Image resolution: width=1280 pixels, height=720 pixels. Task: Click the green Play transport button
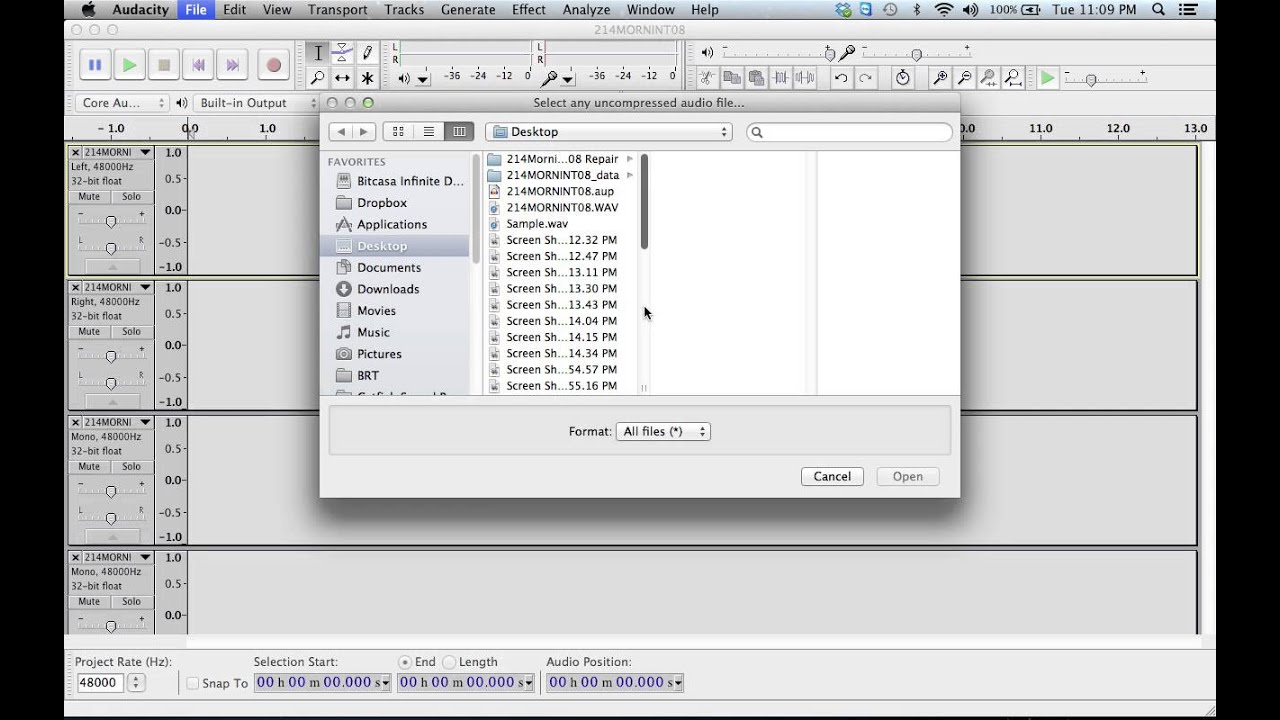click(x=129, y=65)
